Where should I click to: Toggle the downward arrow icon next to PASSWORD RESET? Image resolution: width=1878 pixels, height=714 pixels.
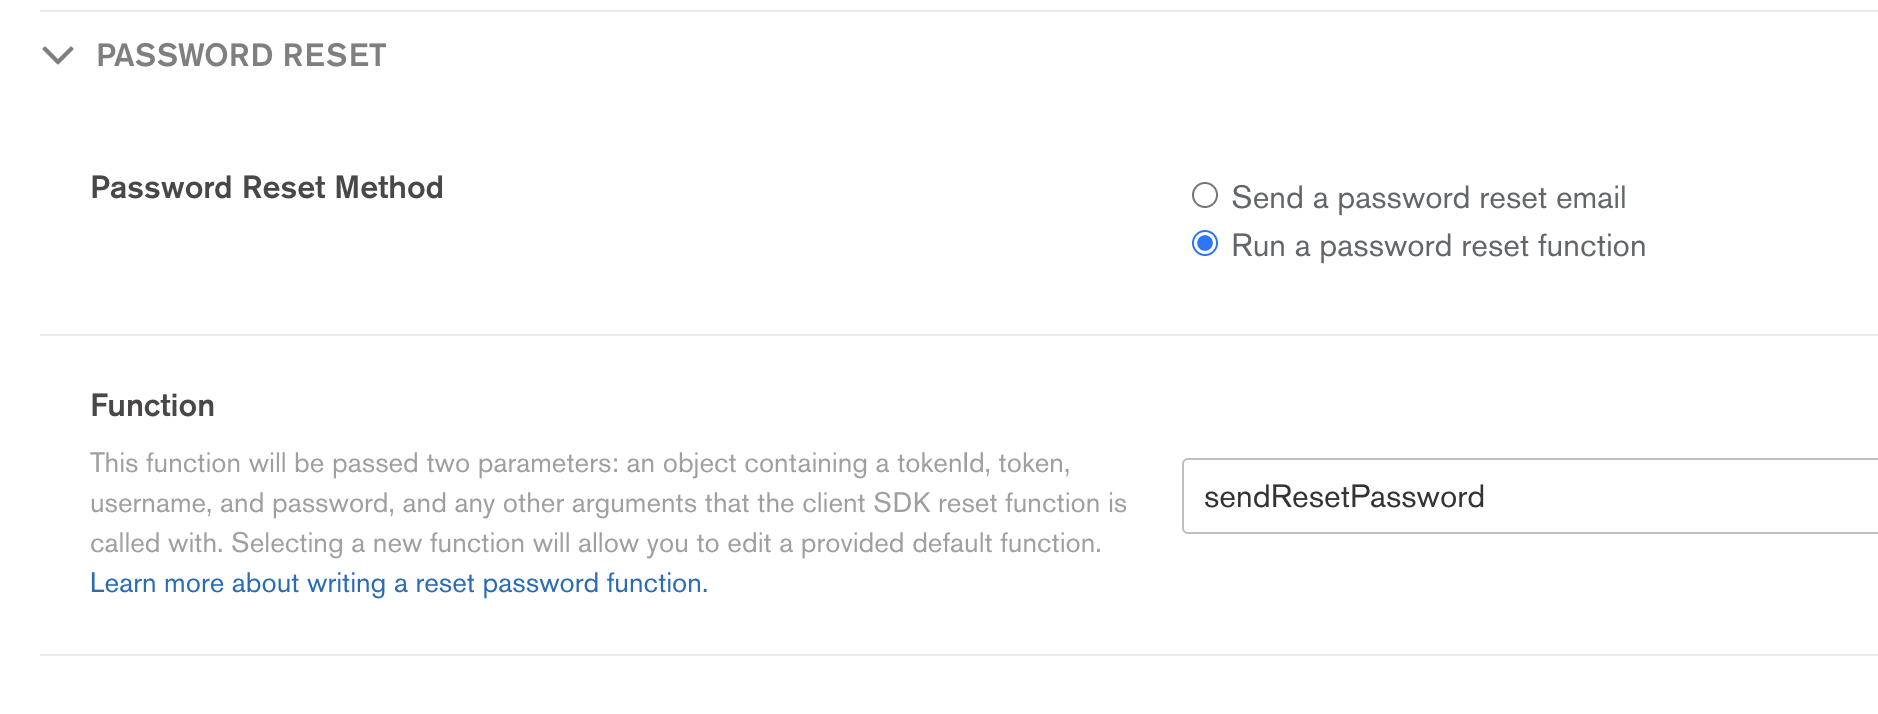click(x=59, y=55)
